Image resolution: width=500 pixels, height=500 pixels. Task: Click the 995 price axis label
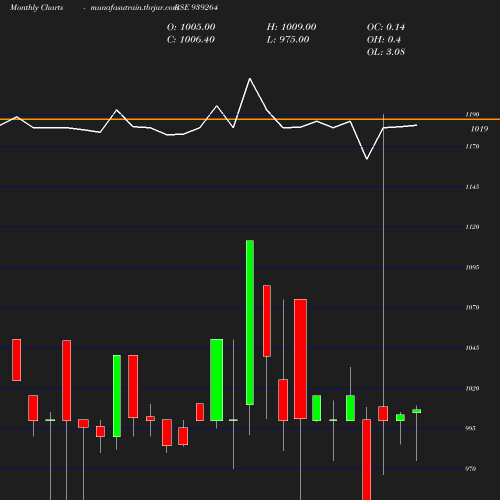pos(470,428)
